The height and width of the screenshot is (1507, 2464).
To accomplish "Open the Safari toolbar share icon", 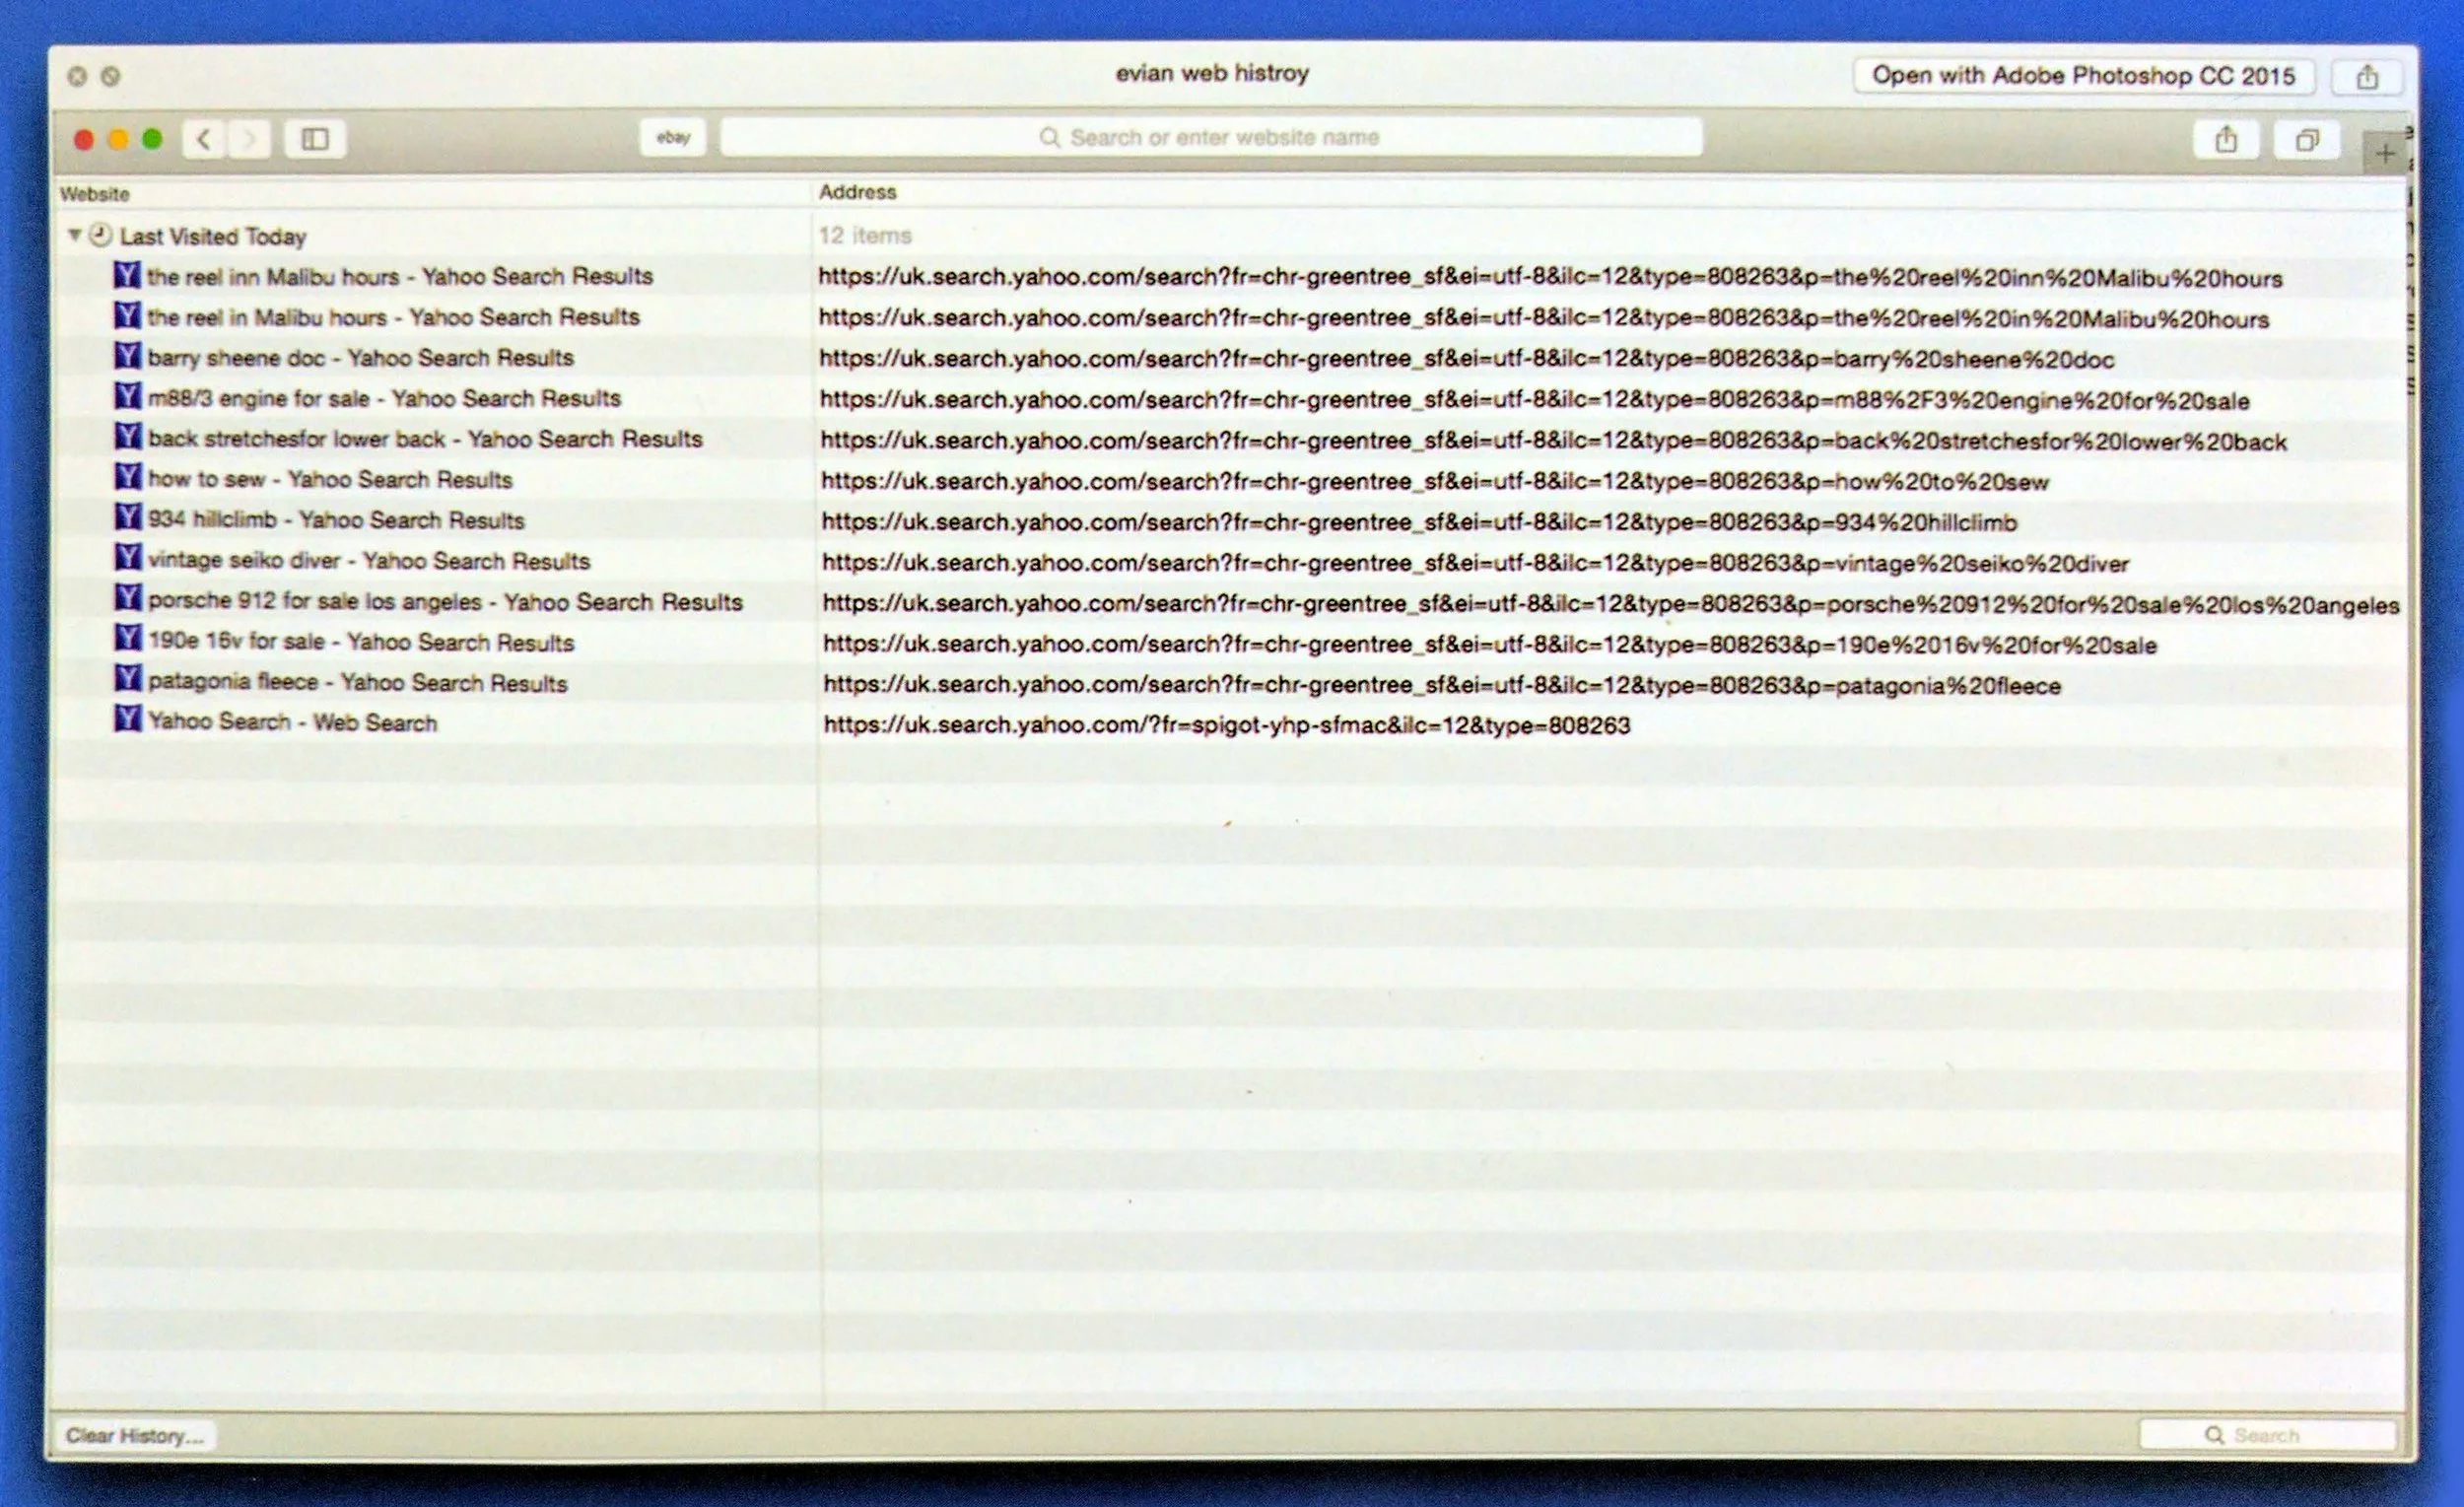I will point(2226,139).
